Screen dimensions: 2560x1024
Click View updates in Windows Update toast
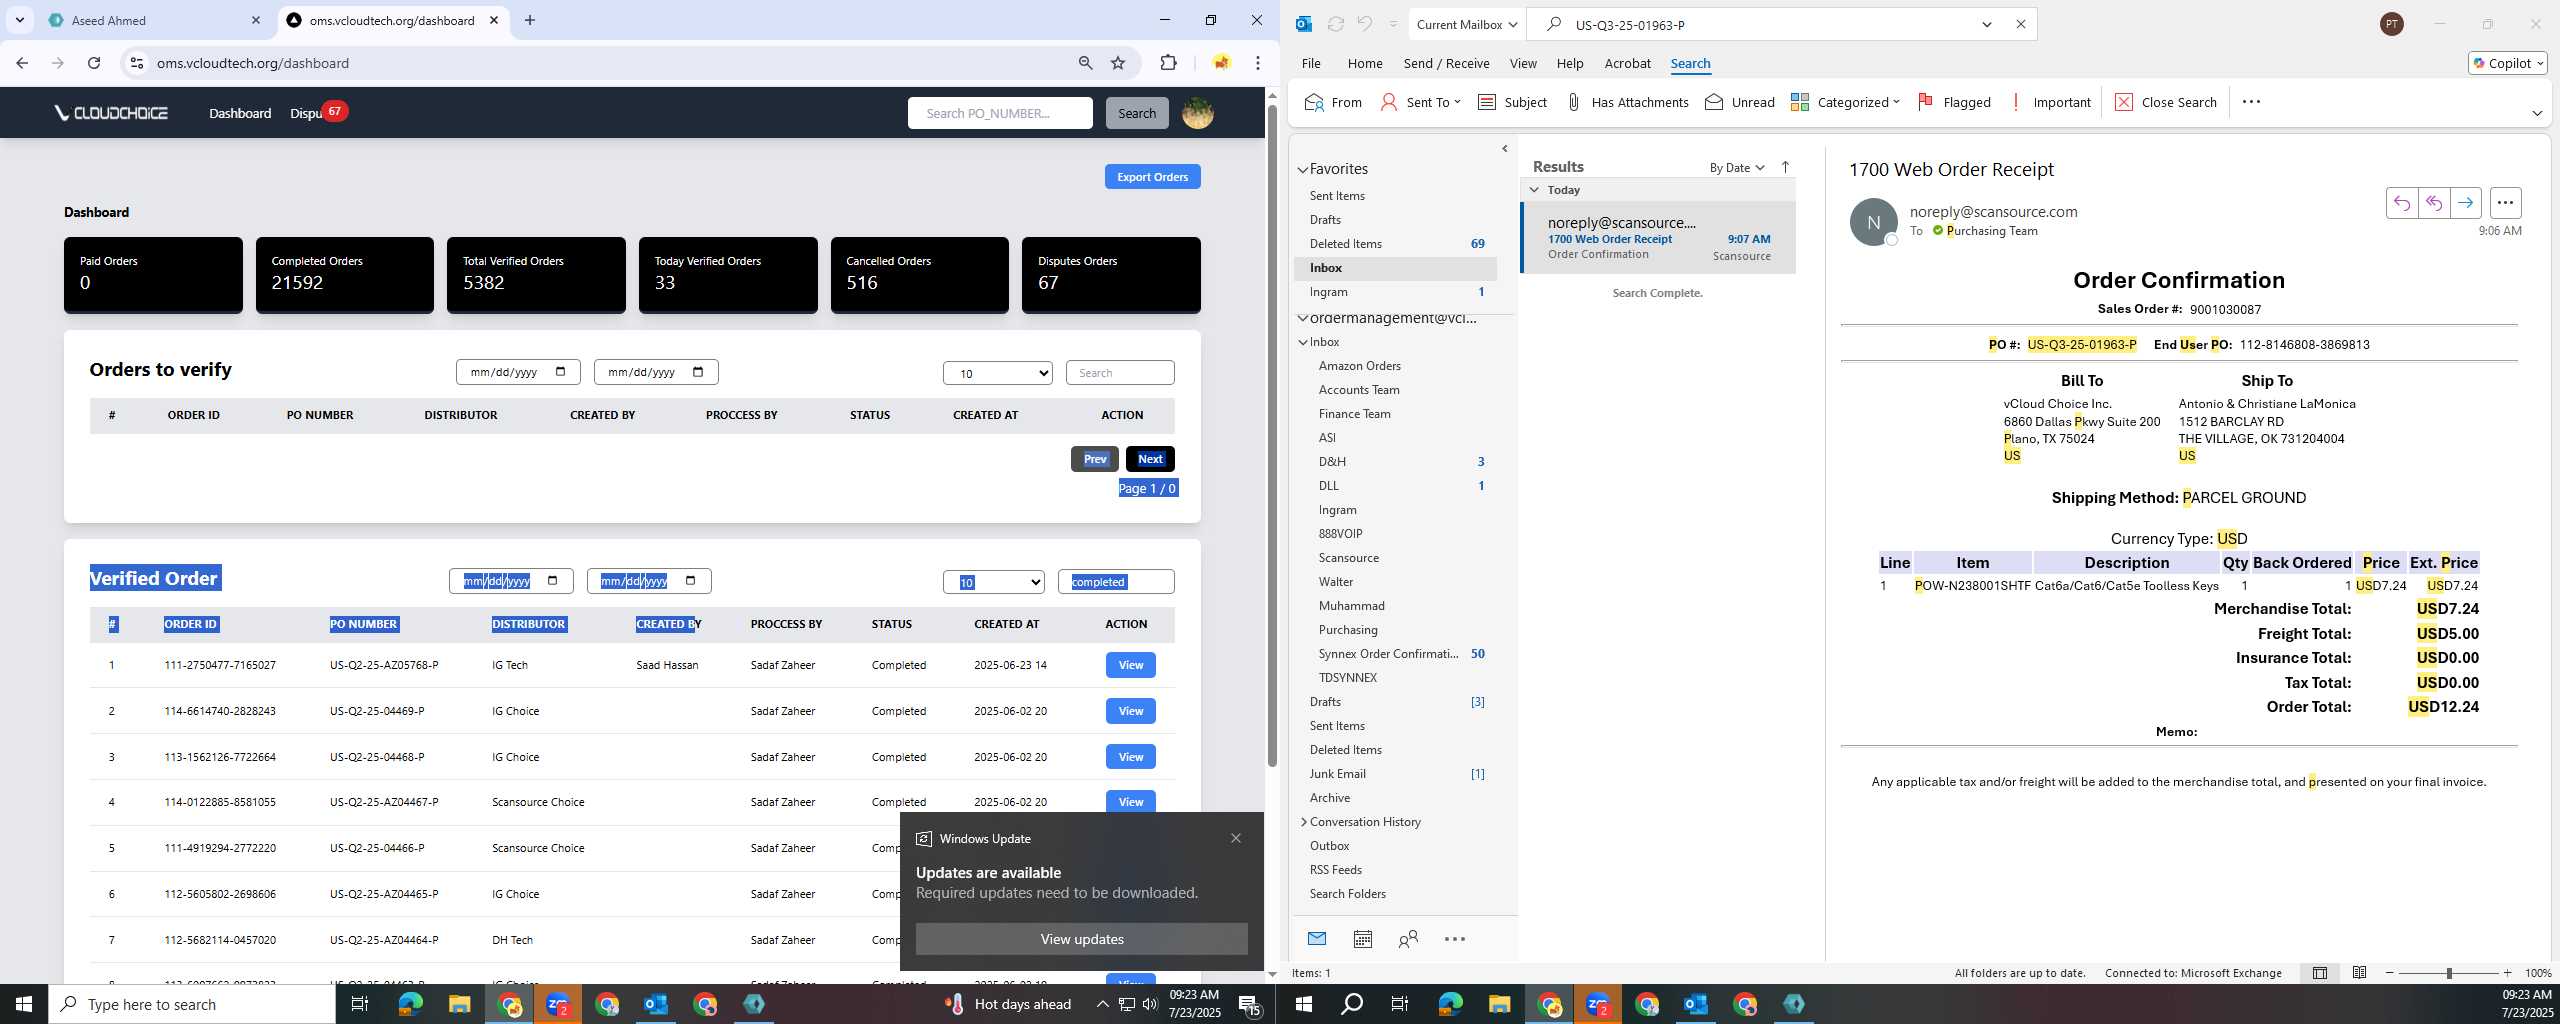tap(1081, 939)
